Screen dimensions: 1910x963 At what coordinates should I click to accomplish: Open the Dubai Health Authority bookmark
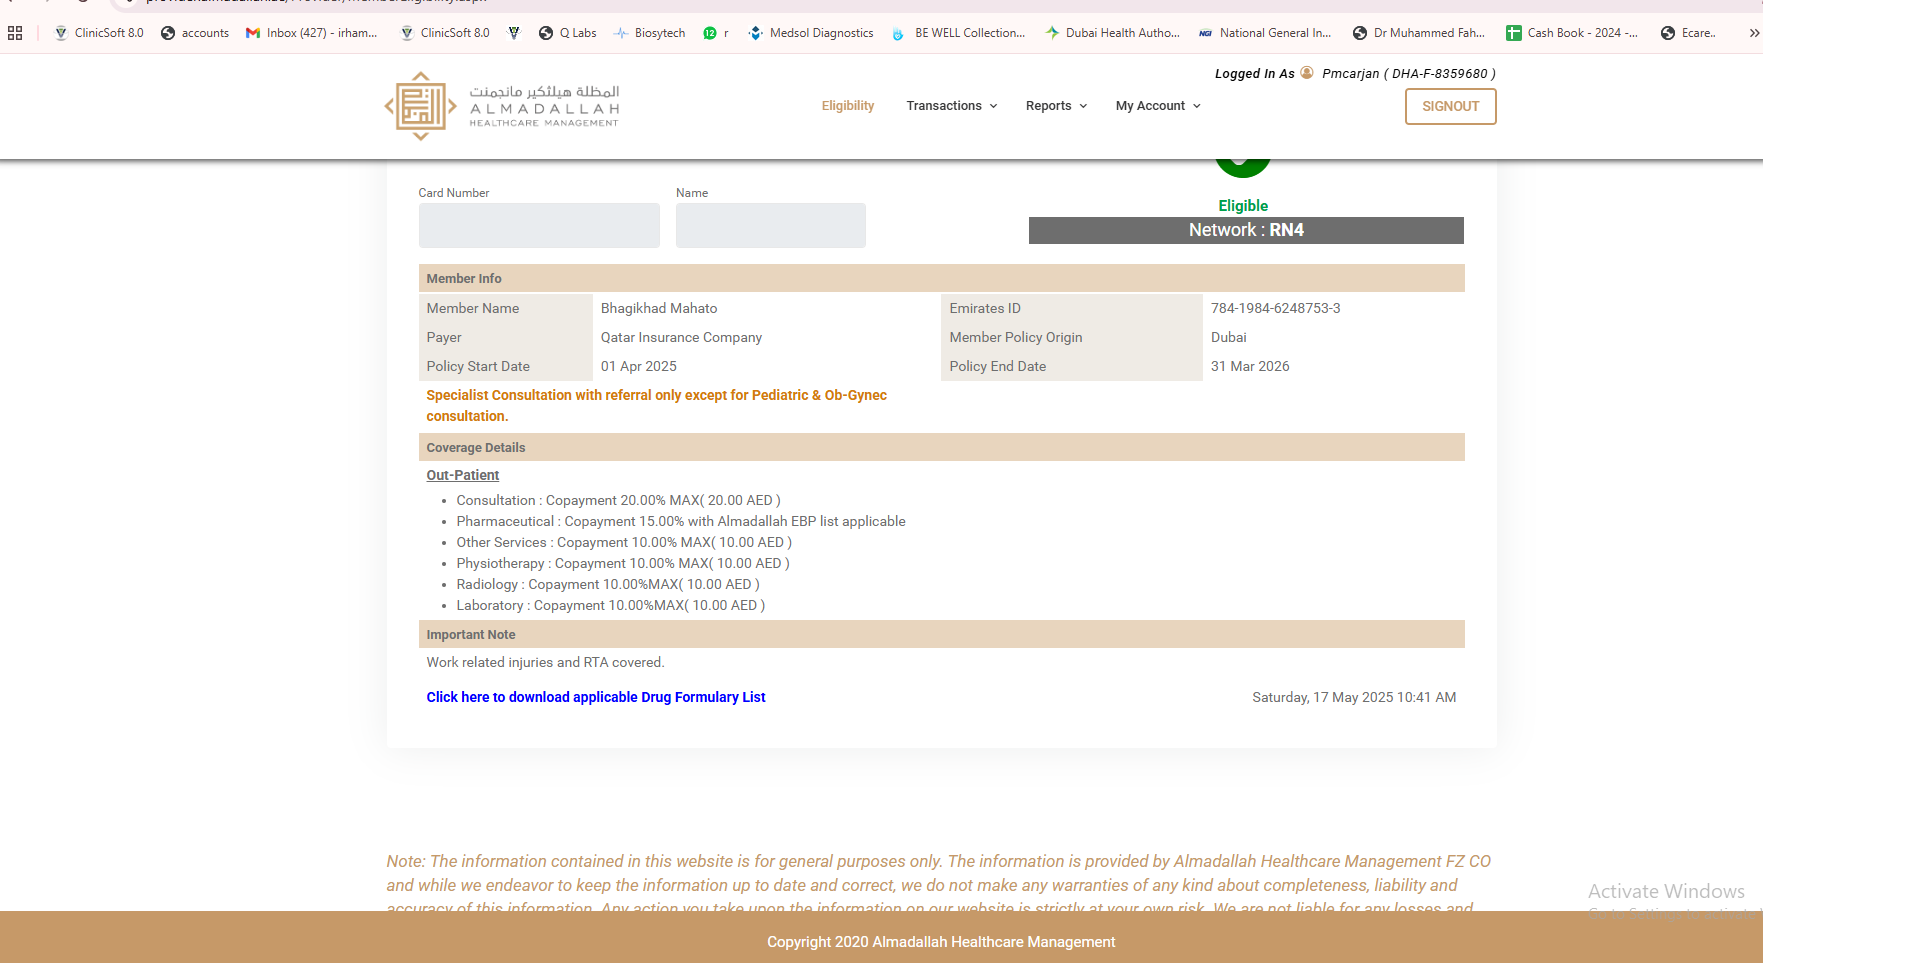[x=1112, y=33]
